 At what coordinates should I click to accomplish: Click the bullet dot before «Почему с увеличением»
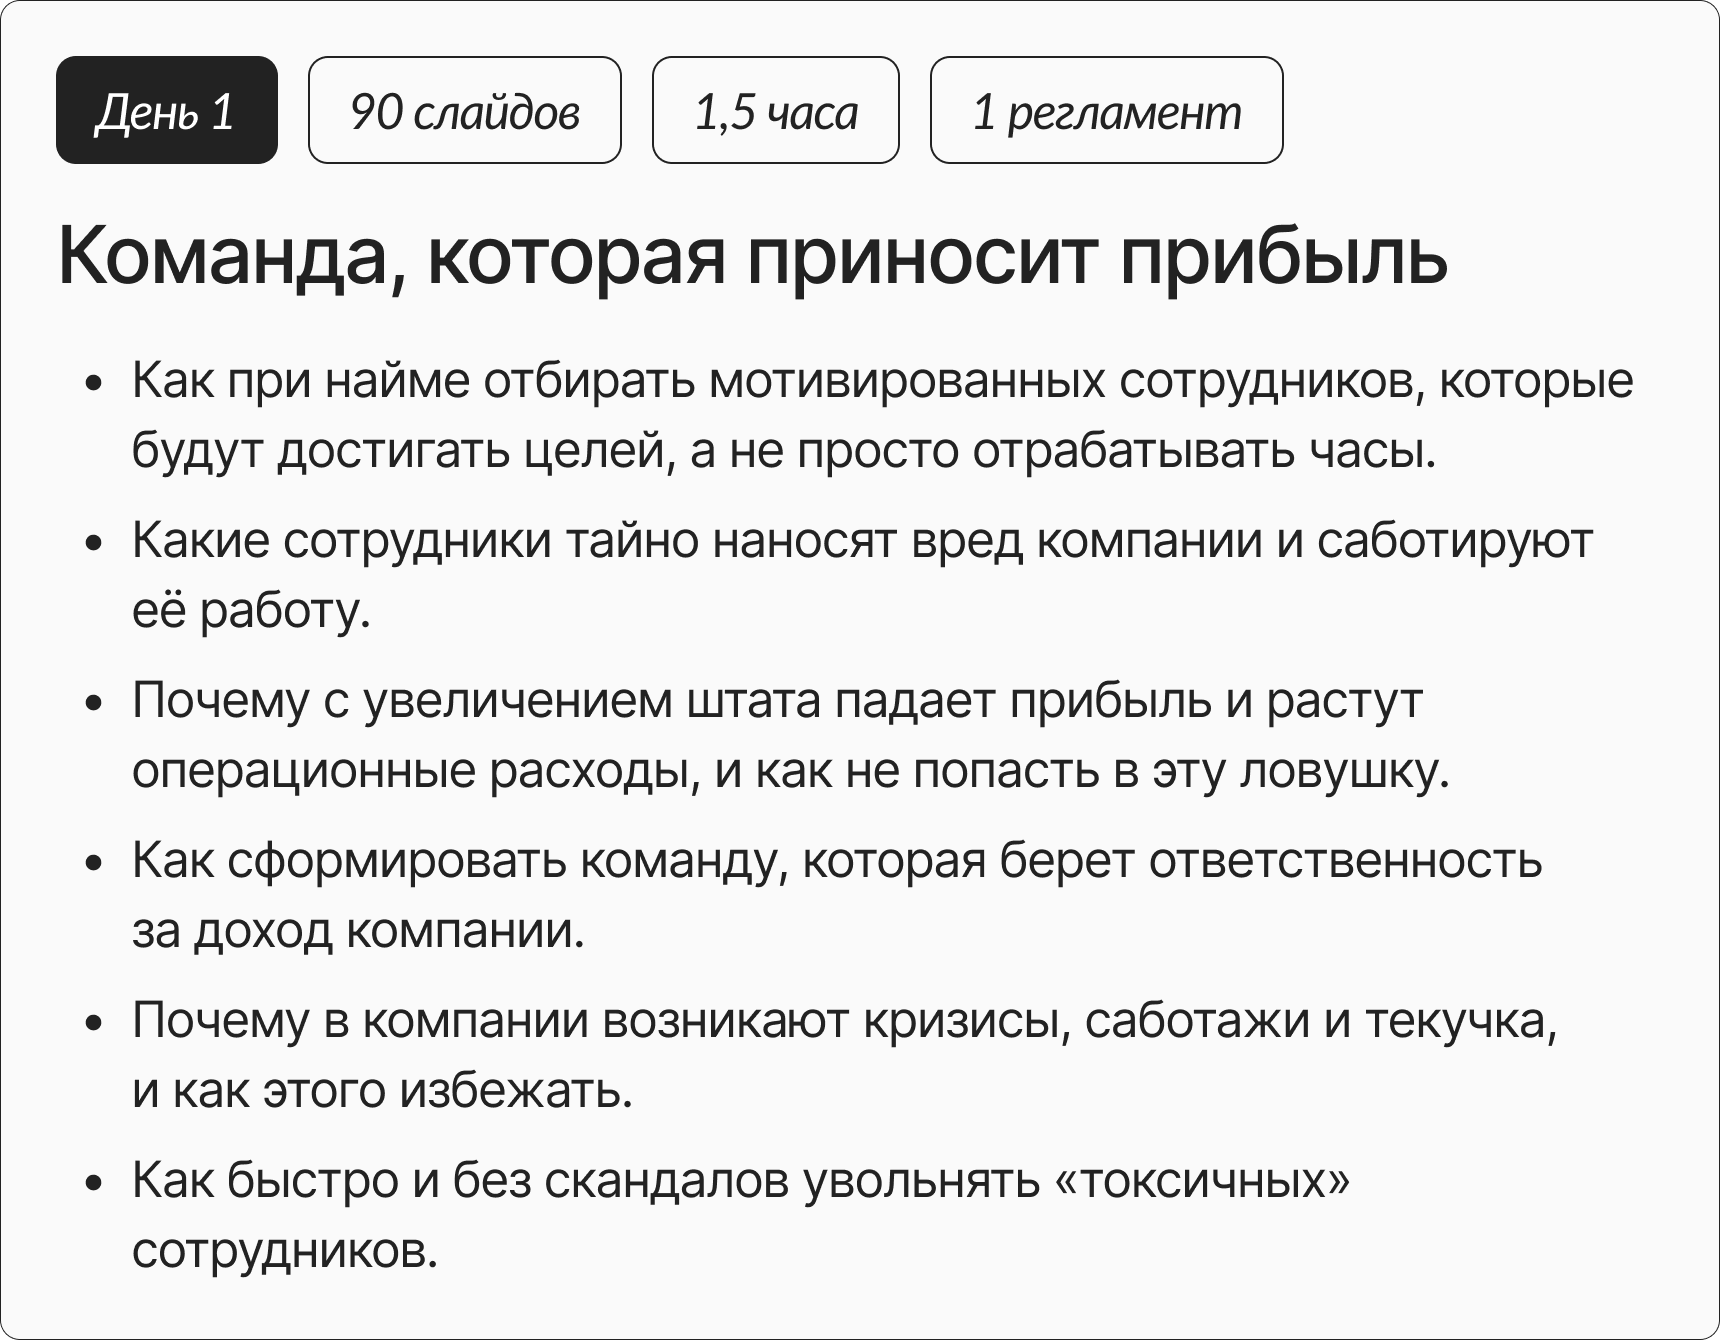pos(95,703)
